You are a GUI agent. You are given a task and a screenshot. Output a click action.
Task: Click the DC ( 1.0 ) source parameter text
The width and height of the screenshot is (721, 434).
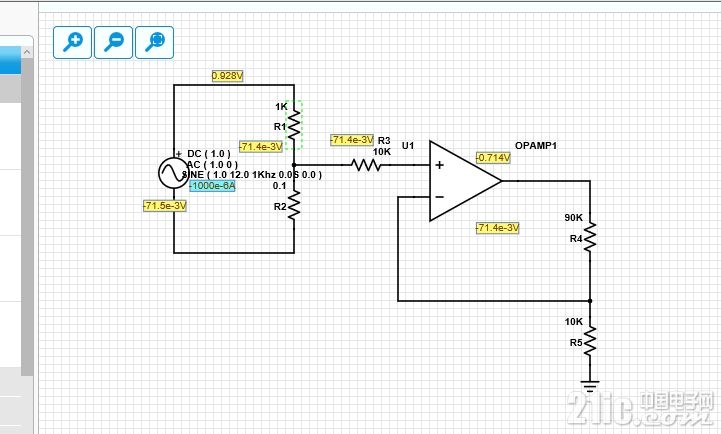[209, 154]
